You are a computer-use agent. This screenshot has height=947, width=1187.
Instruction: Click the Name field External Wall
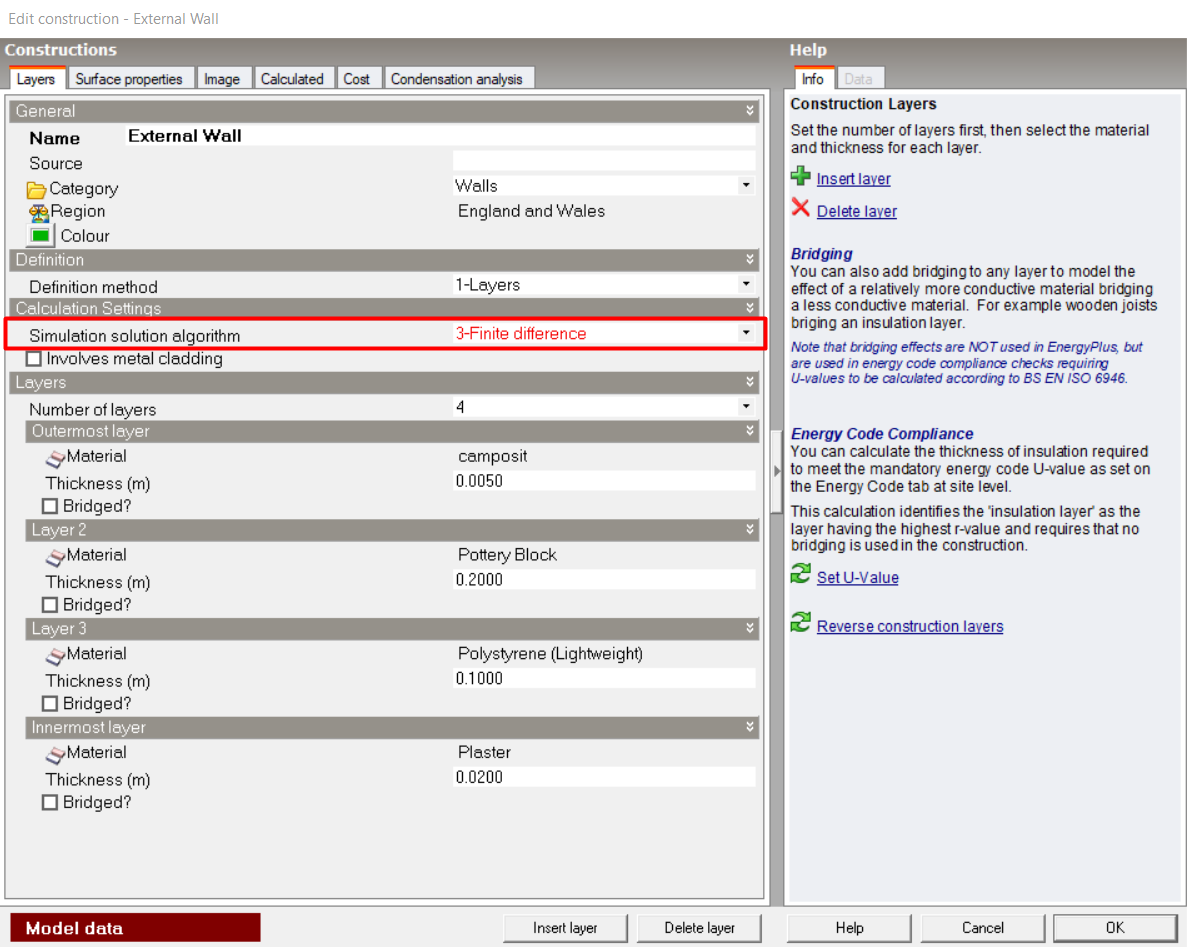(x=441, y=136)
